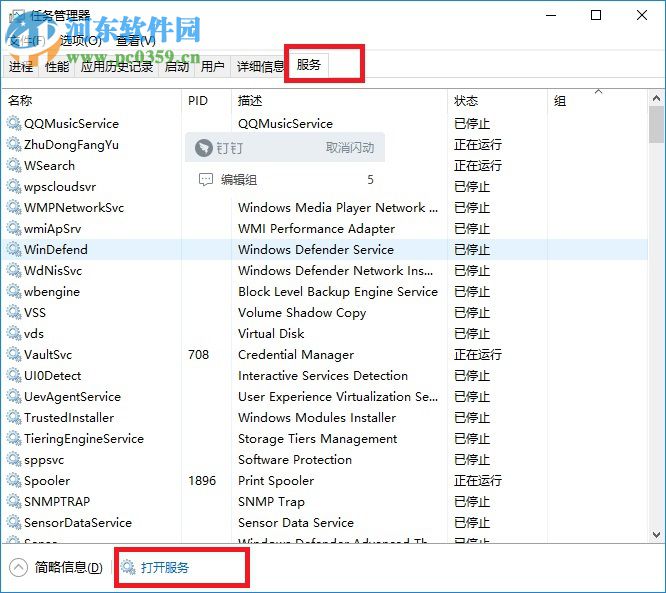Click the gear icon beside SNMPTRAP

click(14, 502)
